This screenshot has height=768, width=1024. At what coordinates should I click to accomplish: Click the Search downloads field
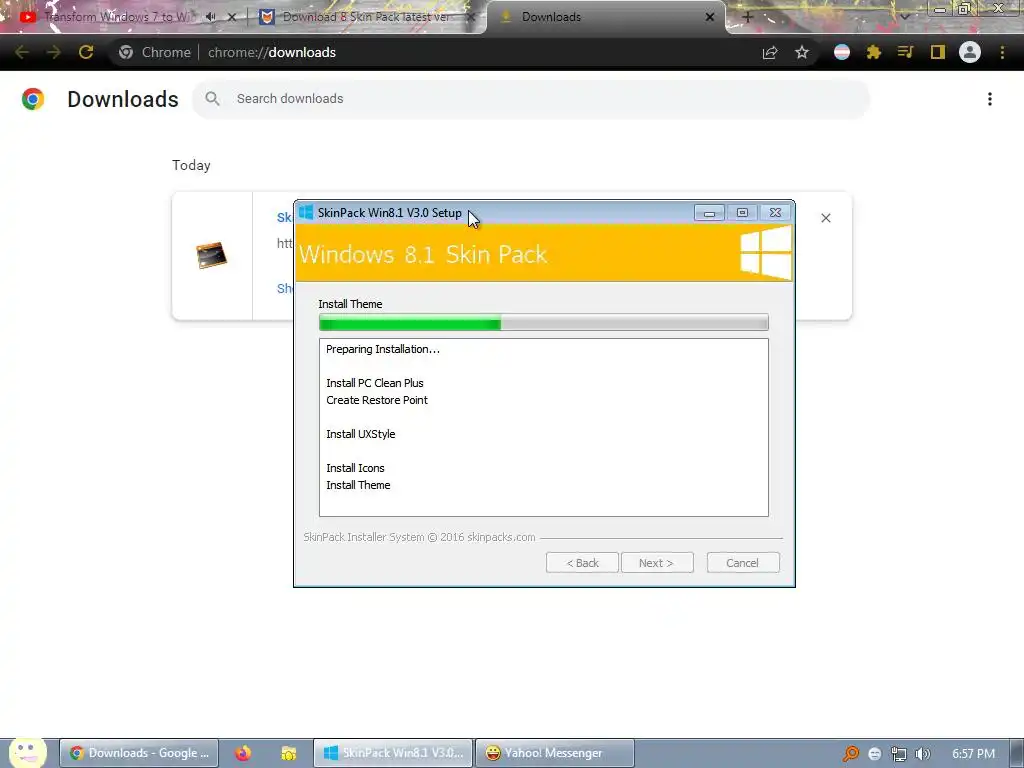coord(531,99)
